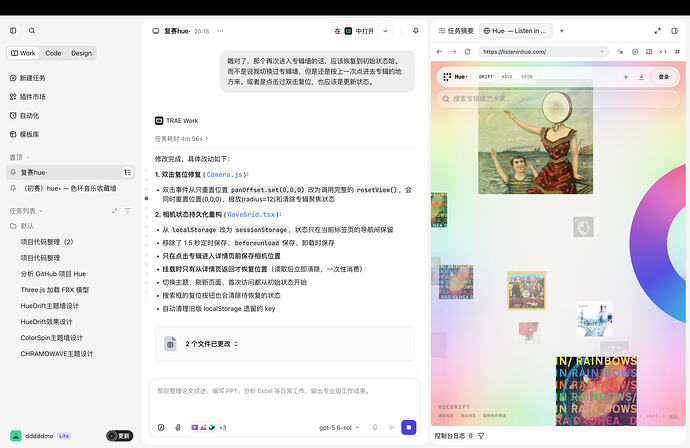Click the attachment paperclip icon
This screenshot has height=448, width=690.
(x=178, y=427)
